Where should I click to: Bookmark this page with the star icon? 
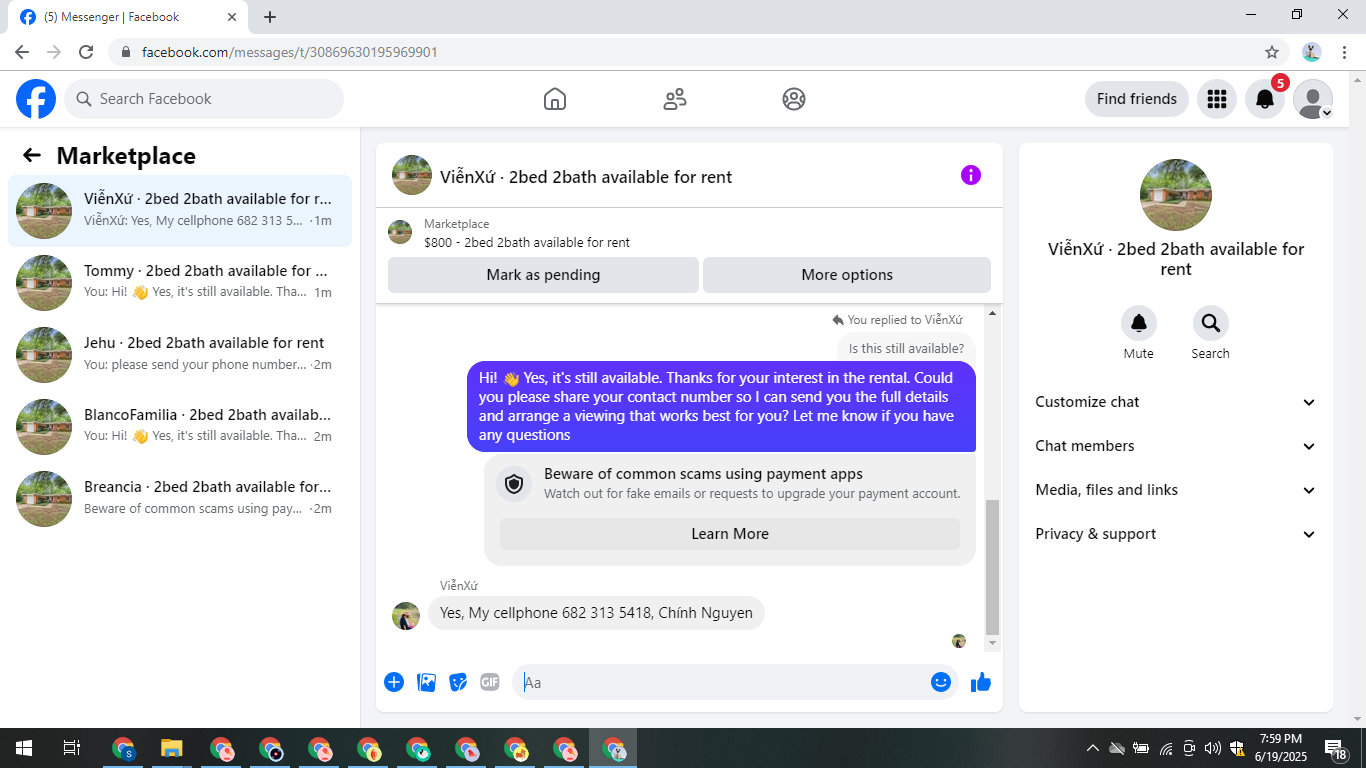point(1272,52)
